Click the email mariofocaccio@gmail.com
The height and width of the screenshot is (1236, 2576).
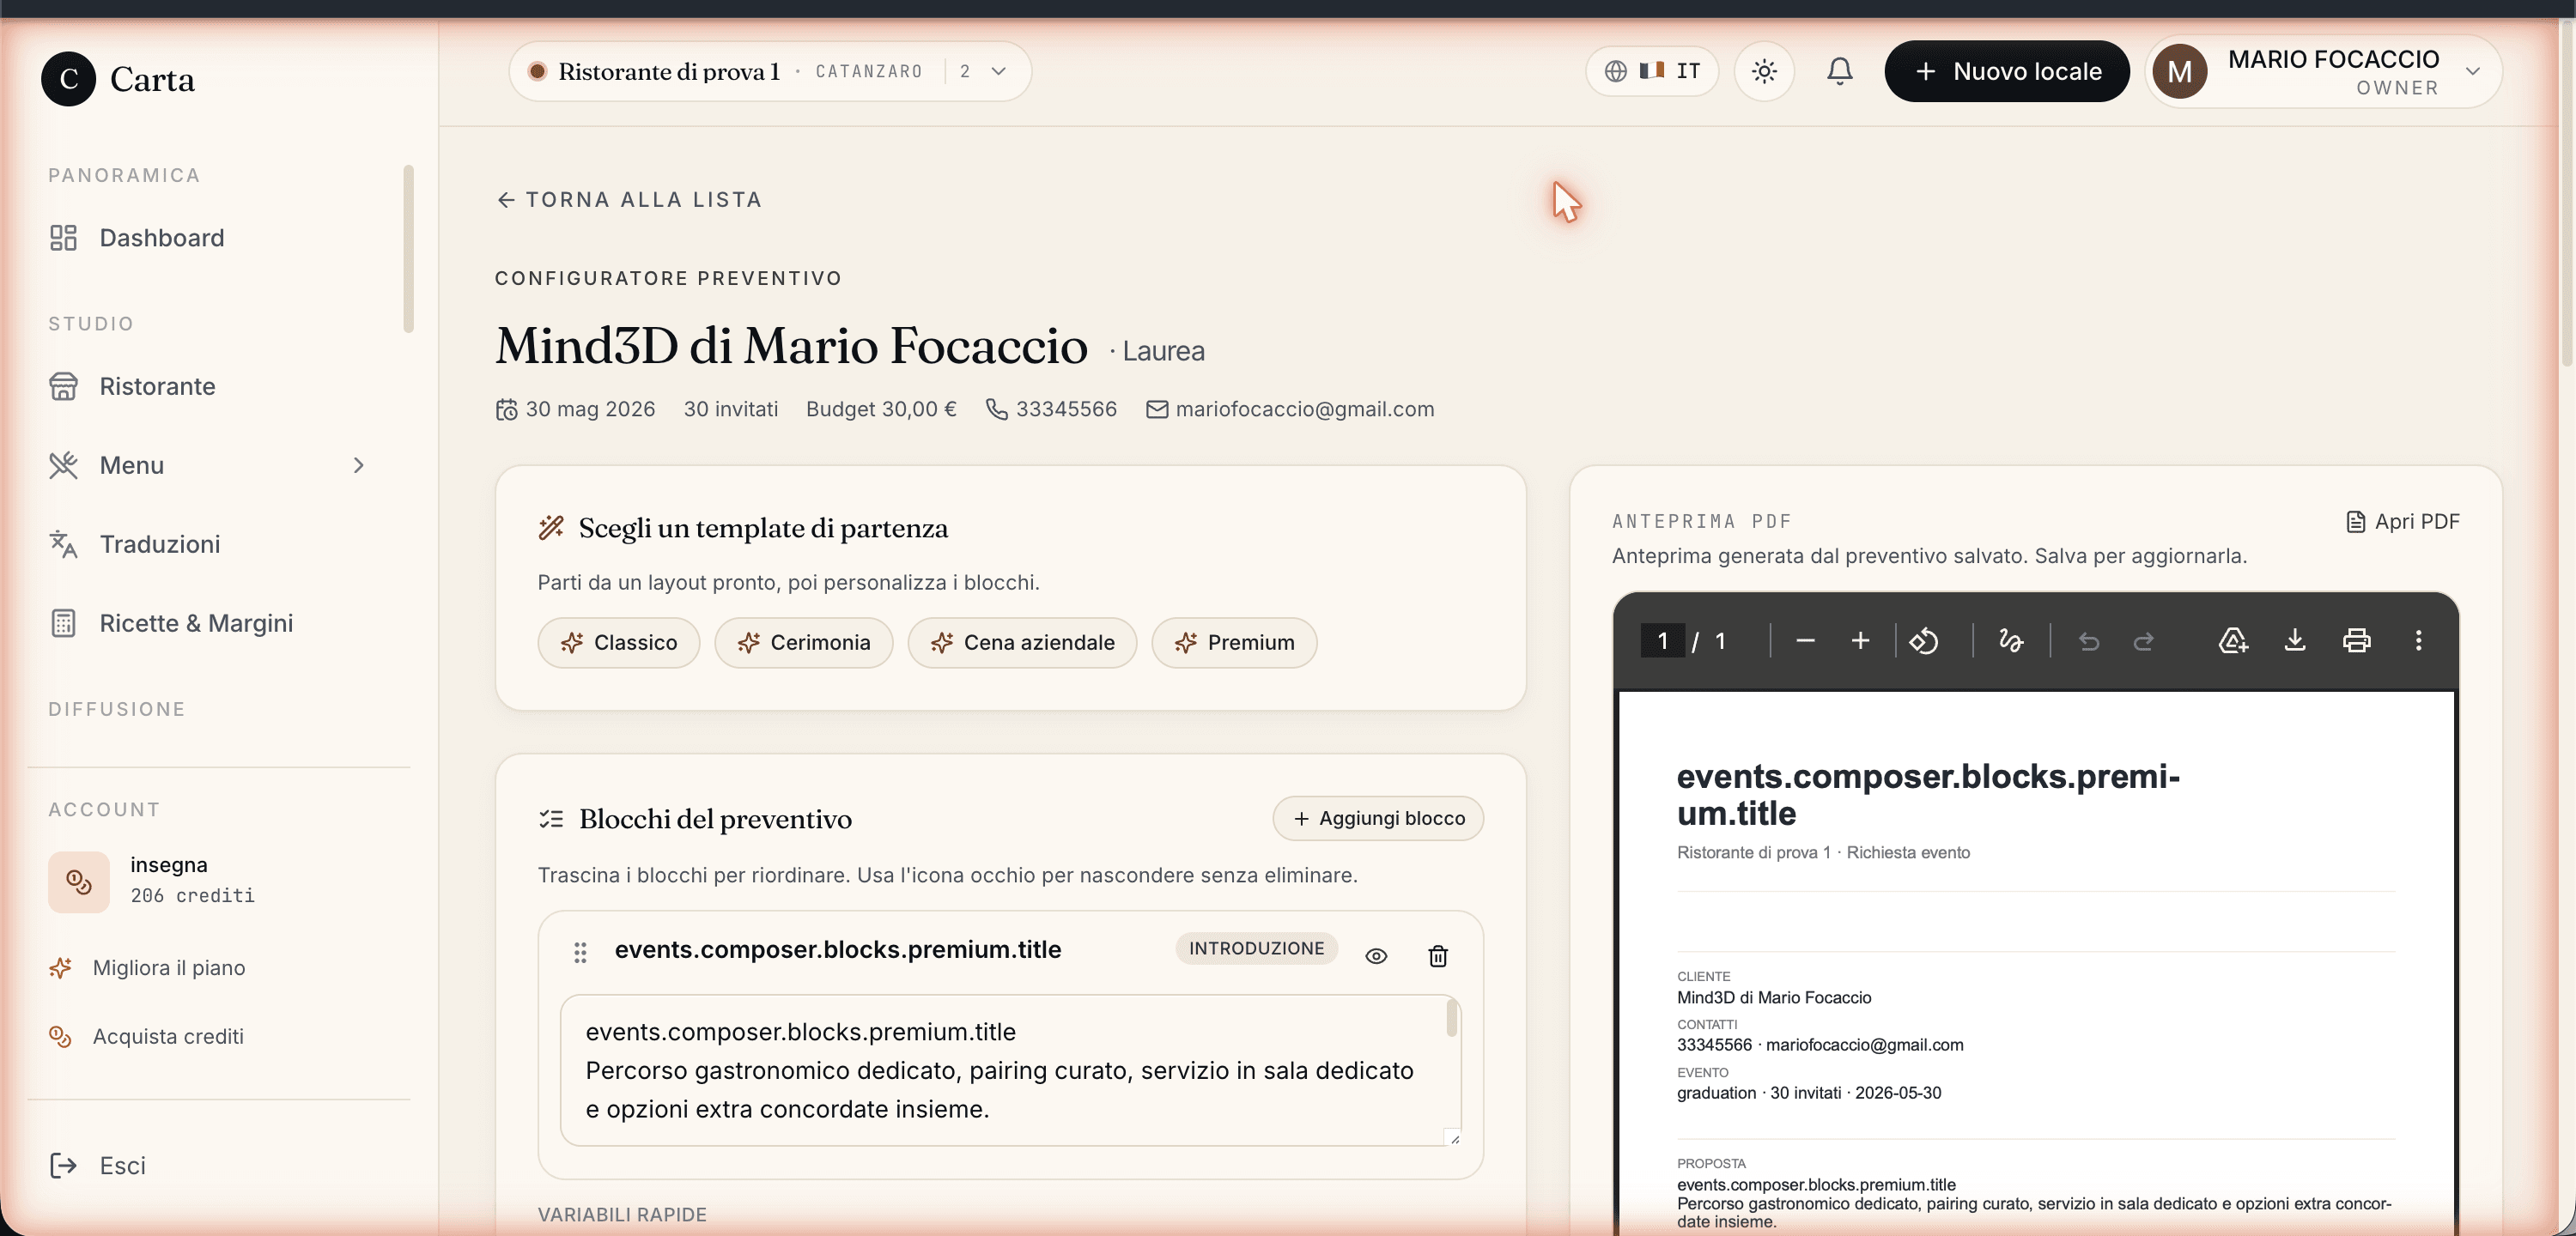1305,409
